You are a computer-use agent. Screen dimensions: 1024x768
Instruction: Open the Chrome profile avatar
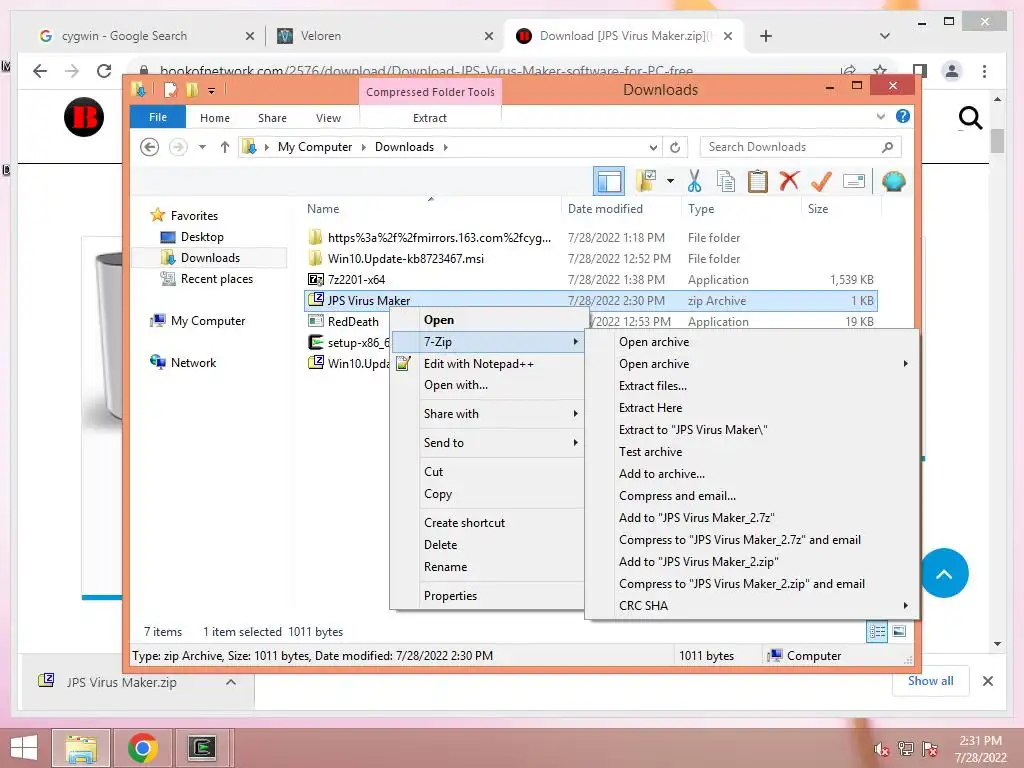point(952,71)
